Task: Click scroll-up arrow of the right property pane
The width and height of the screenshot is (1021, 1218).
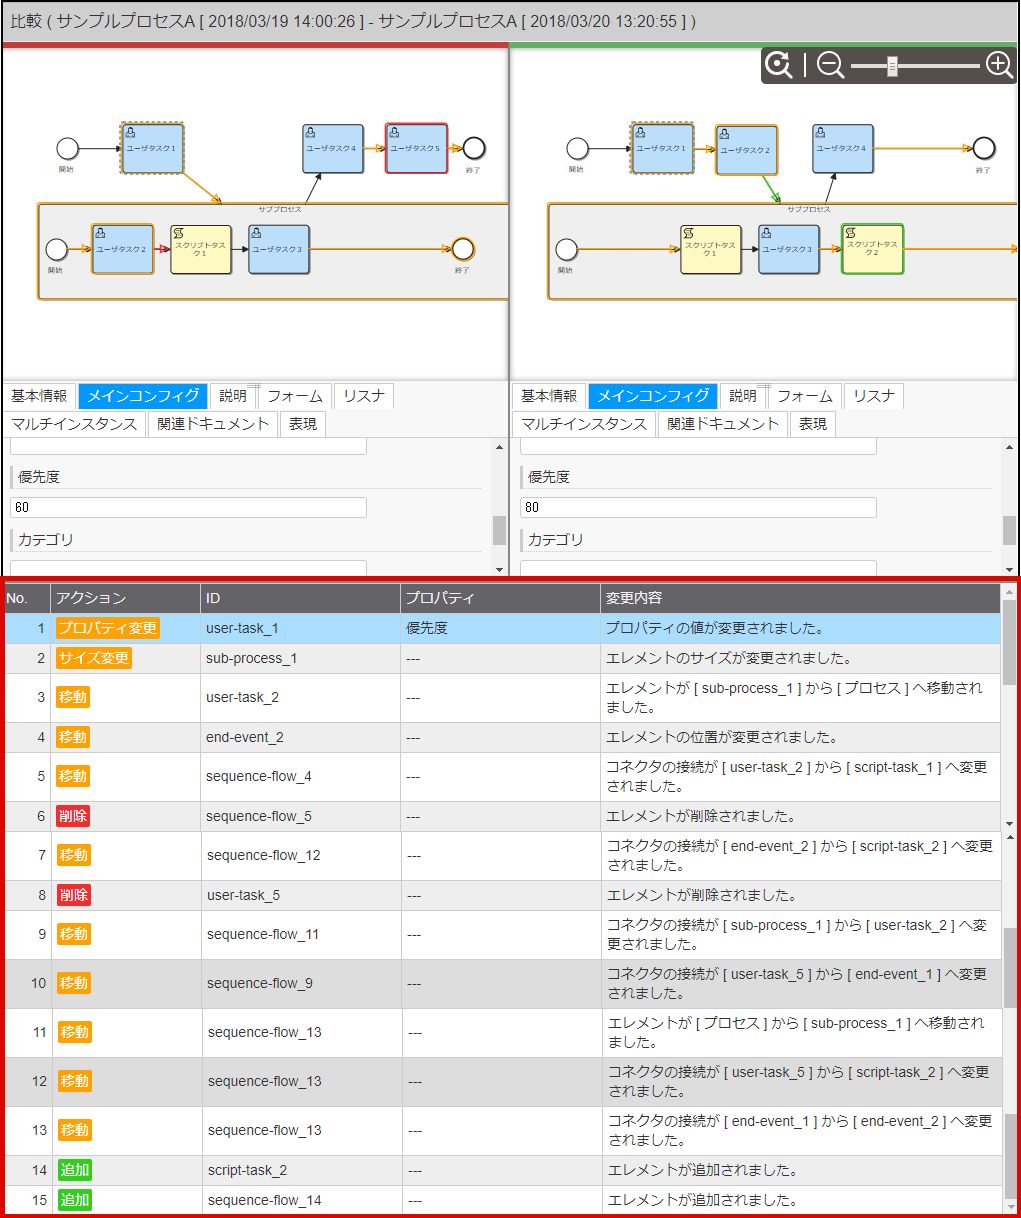Action: (1010, 446)
